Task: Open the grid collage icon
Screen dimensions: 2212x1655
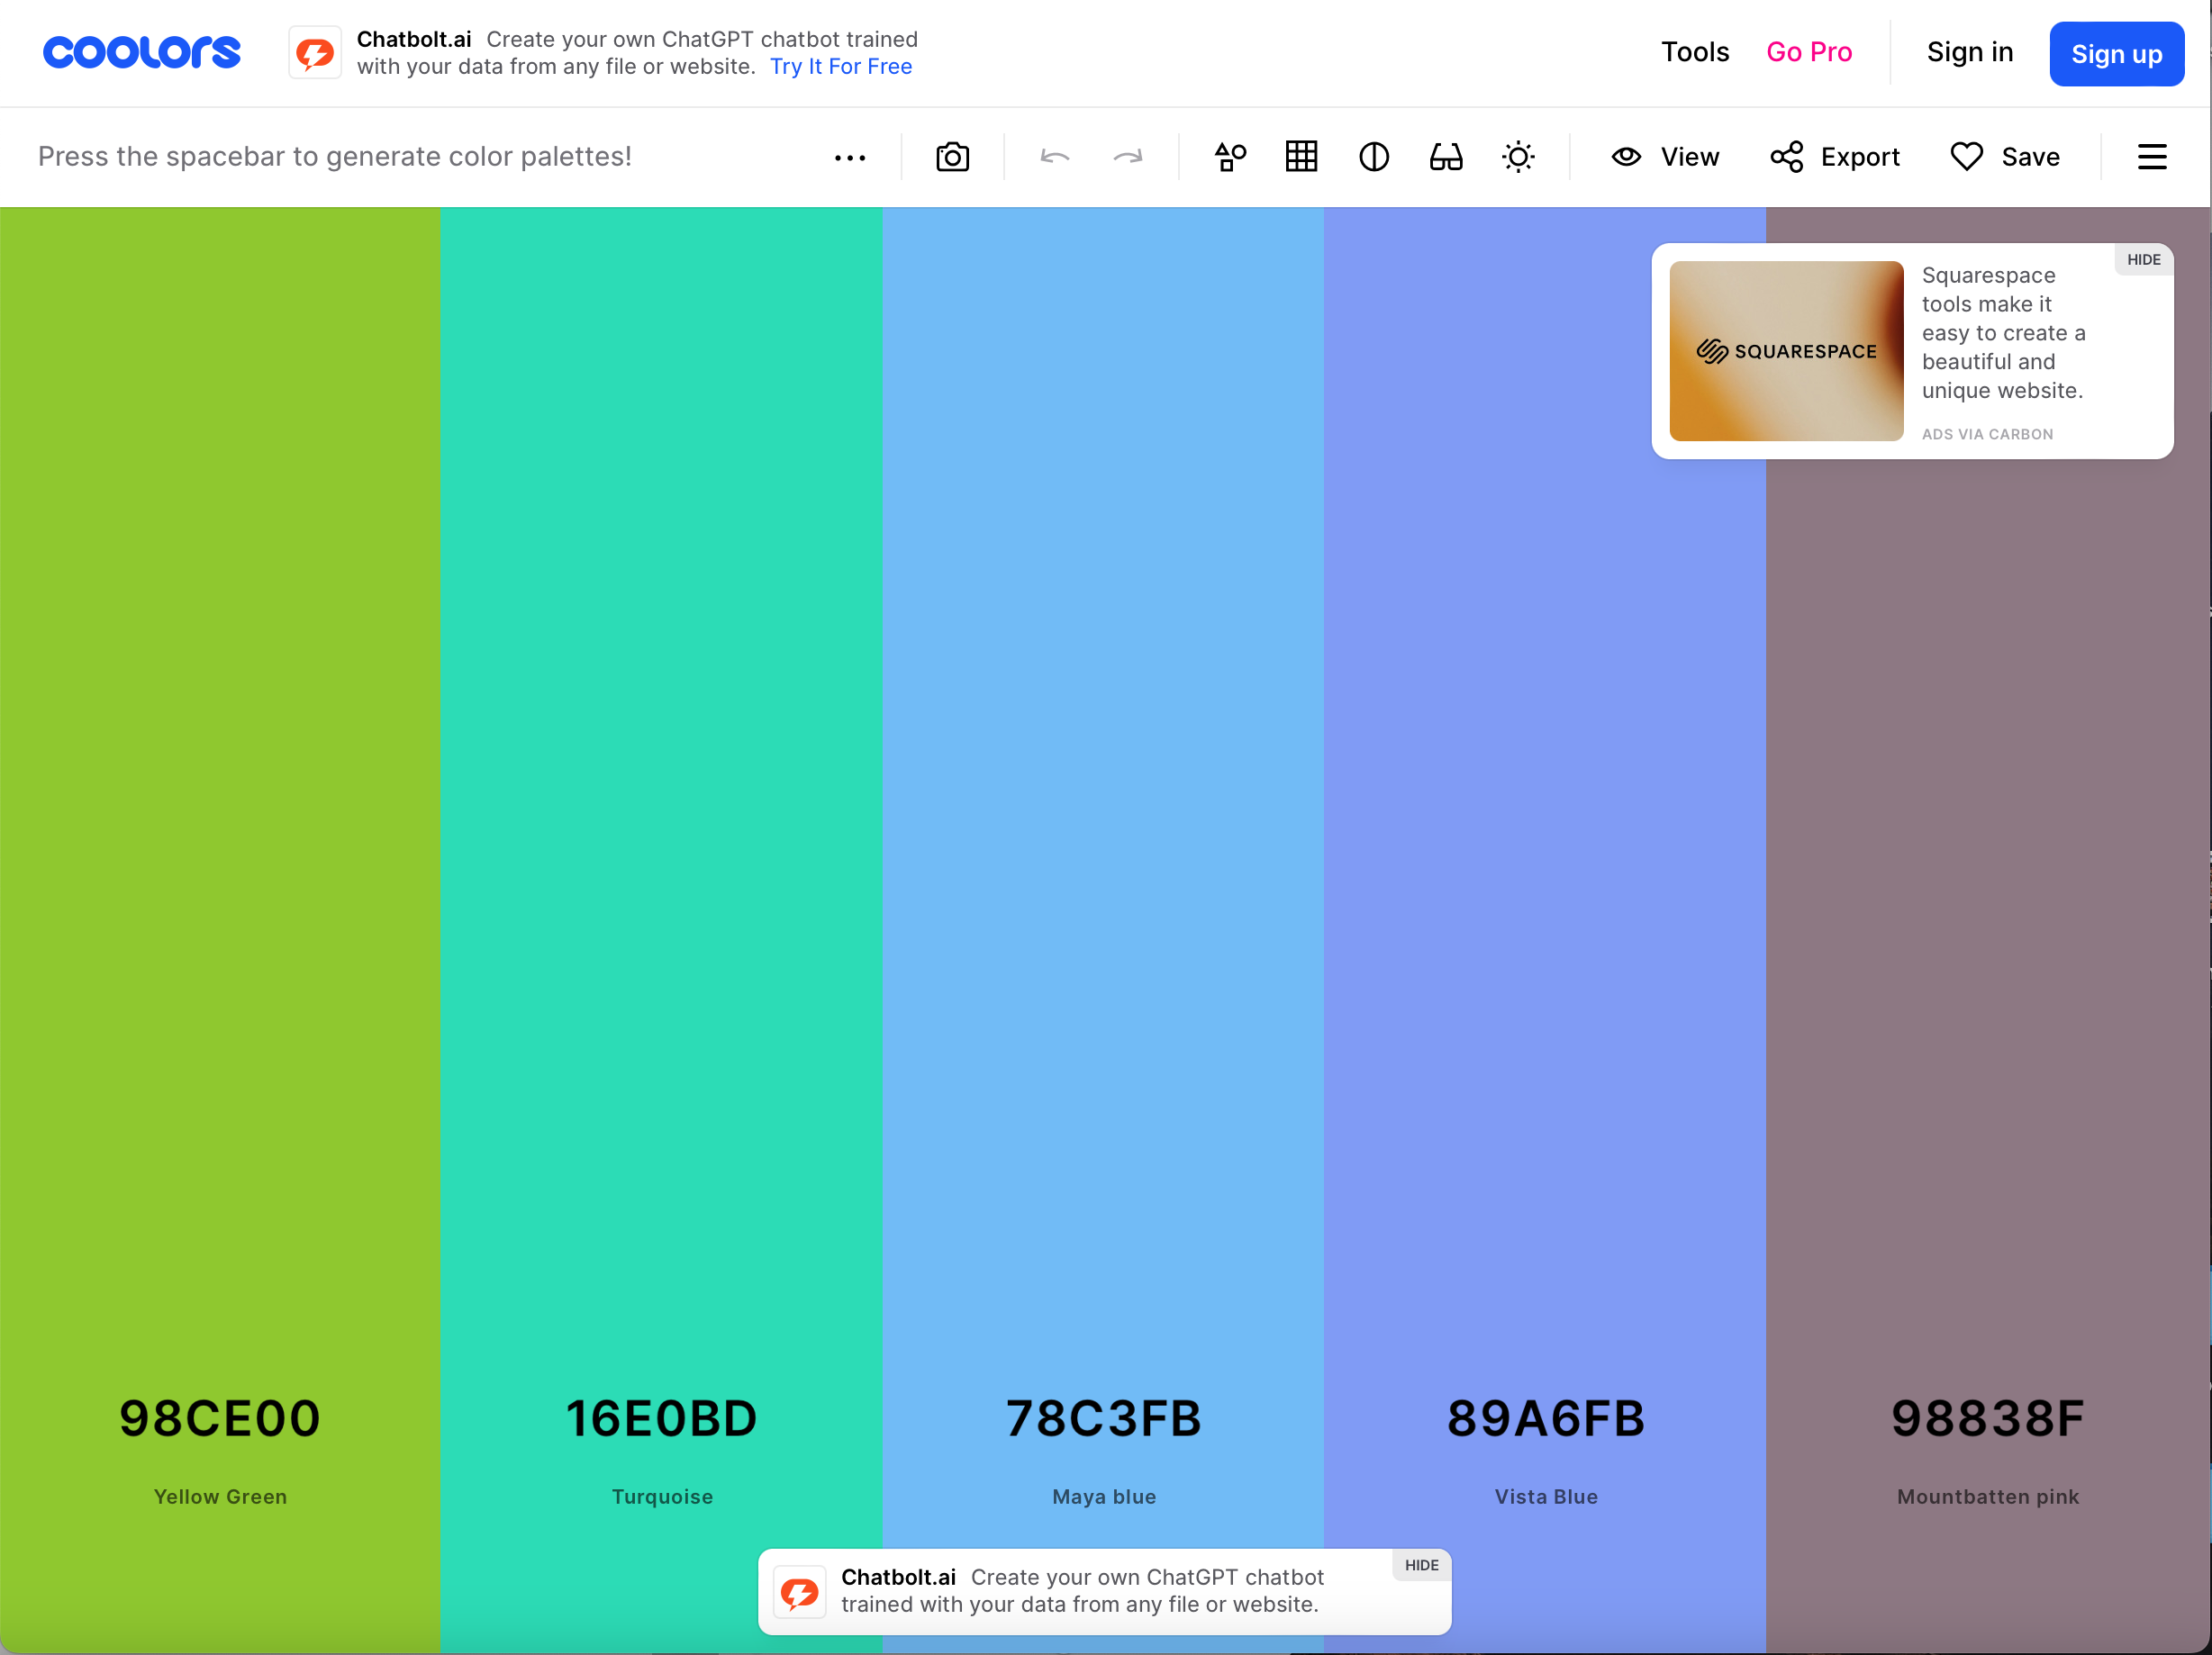Action: pyautogui.click(x=1301, y=157)
